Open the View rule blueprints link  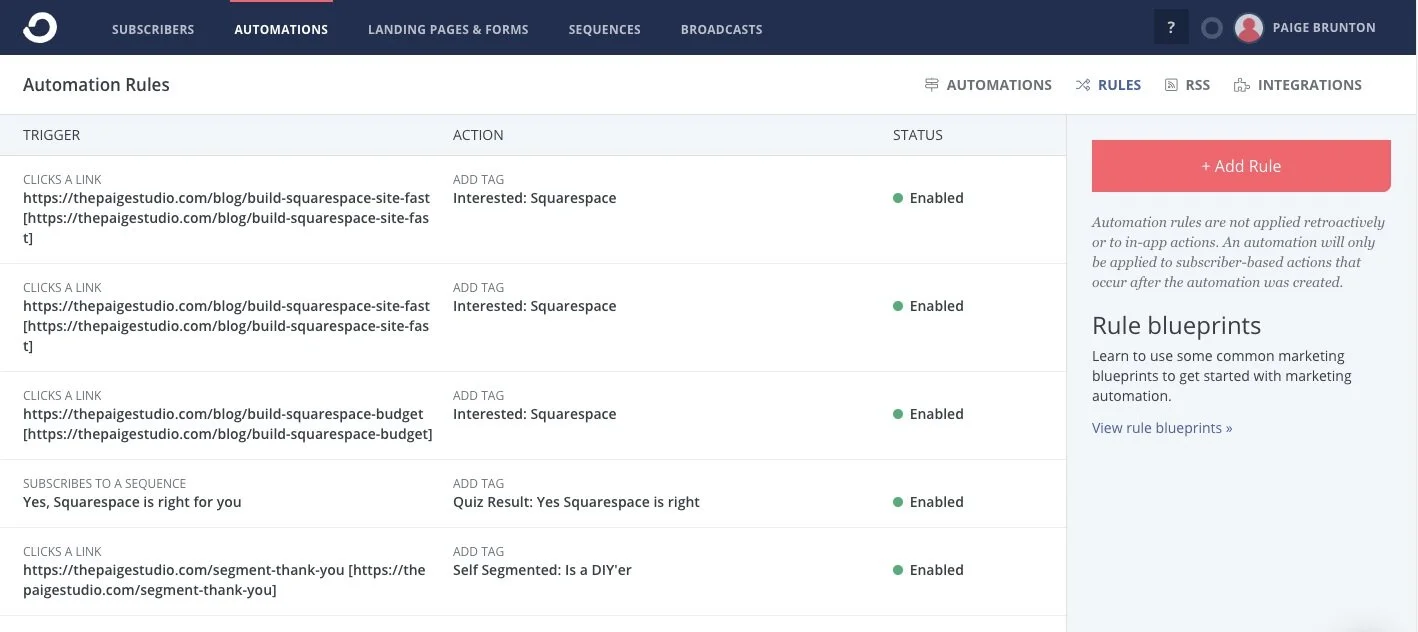click(x=1162, y=428)
